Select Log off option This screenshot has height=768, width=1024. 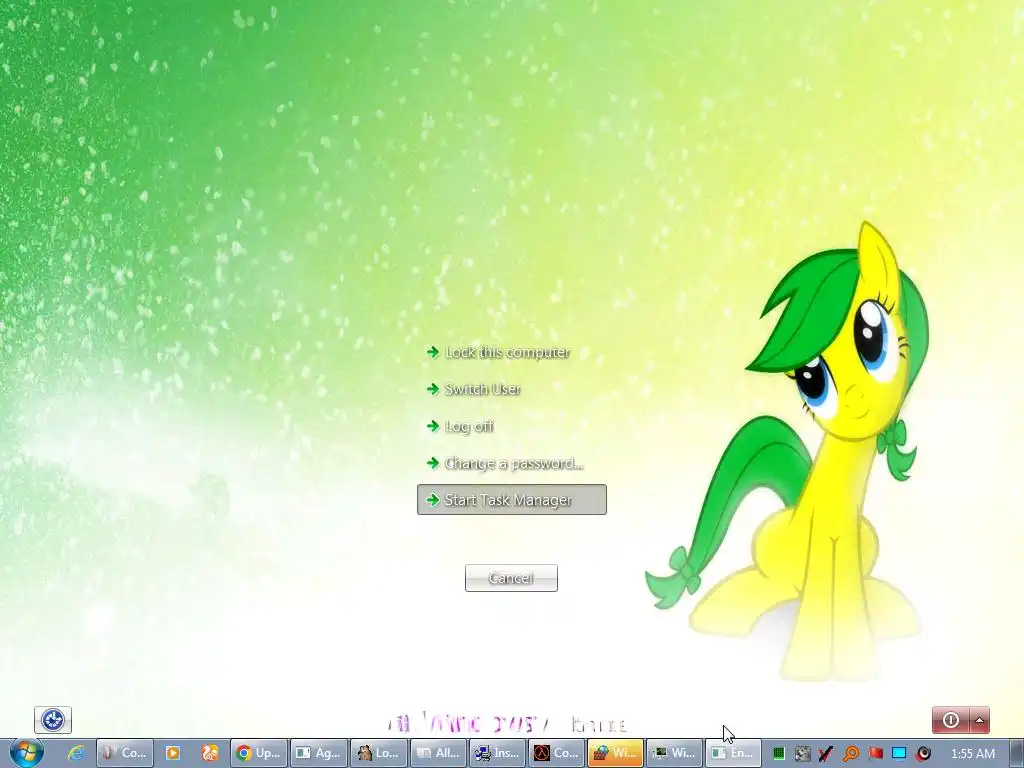click(x=460, y=426)
